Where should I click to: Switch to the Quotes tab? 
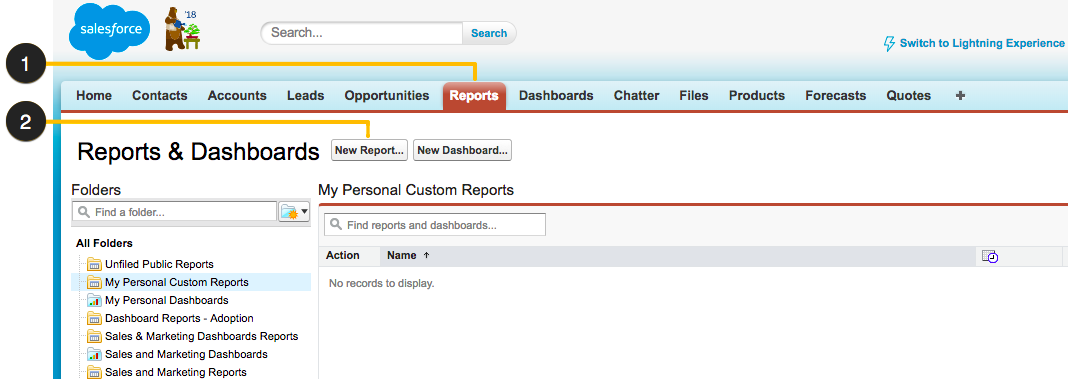909,96
